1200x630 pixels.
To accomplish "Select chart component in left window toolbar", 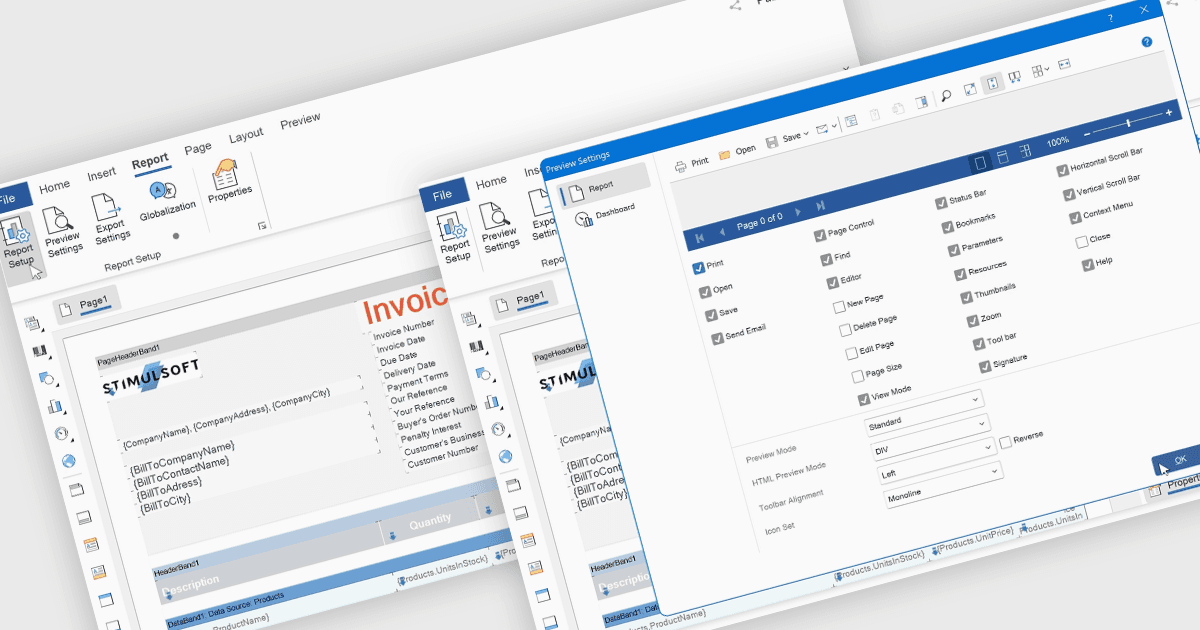I will point(53,406).
